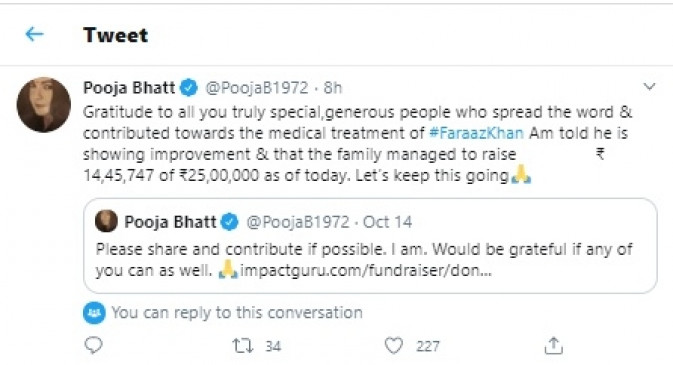The height and width of the screenshot is (365, 673).
Task: View the 227 likes count
Action: pos(428,346)
